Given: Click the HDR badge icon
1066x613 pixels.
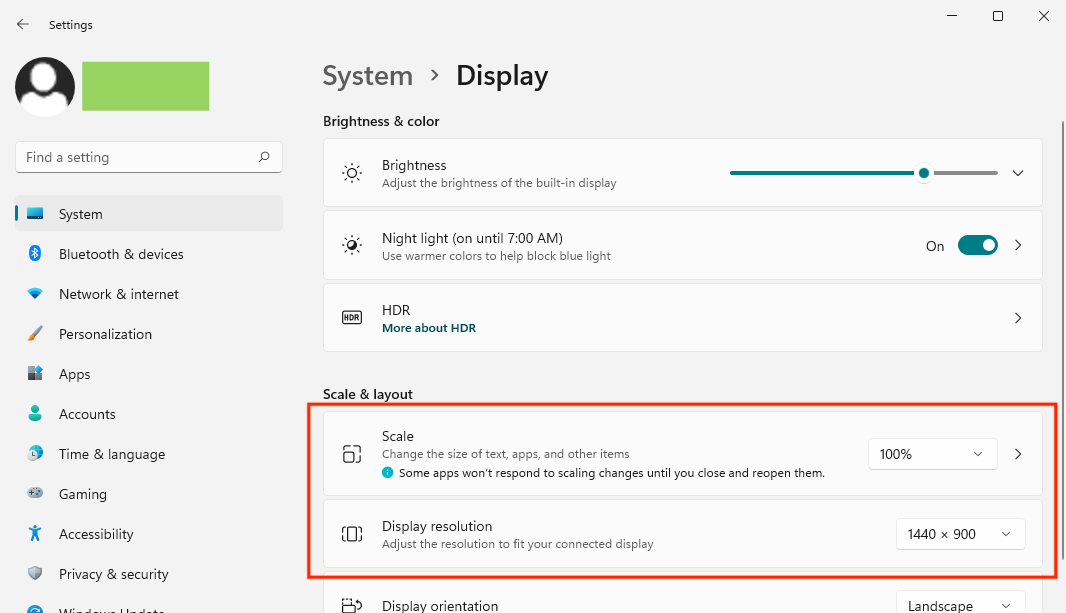Looking at the screenshot, I should point(351,317).
